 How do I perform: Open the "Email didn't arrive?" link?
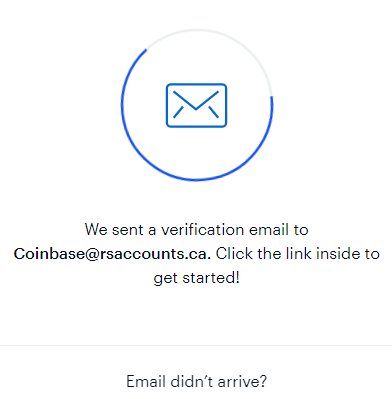(x=196, y=381)
